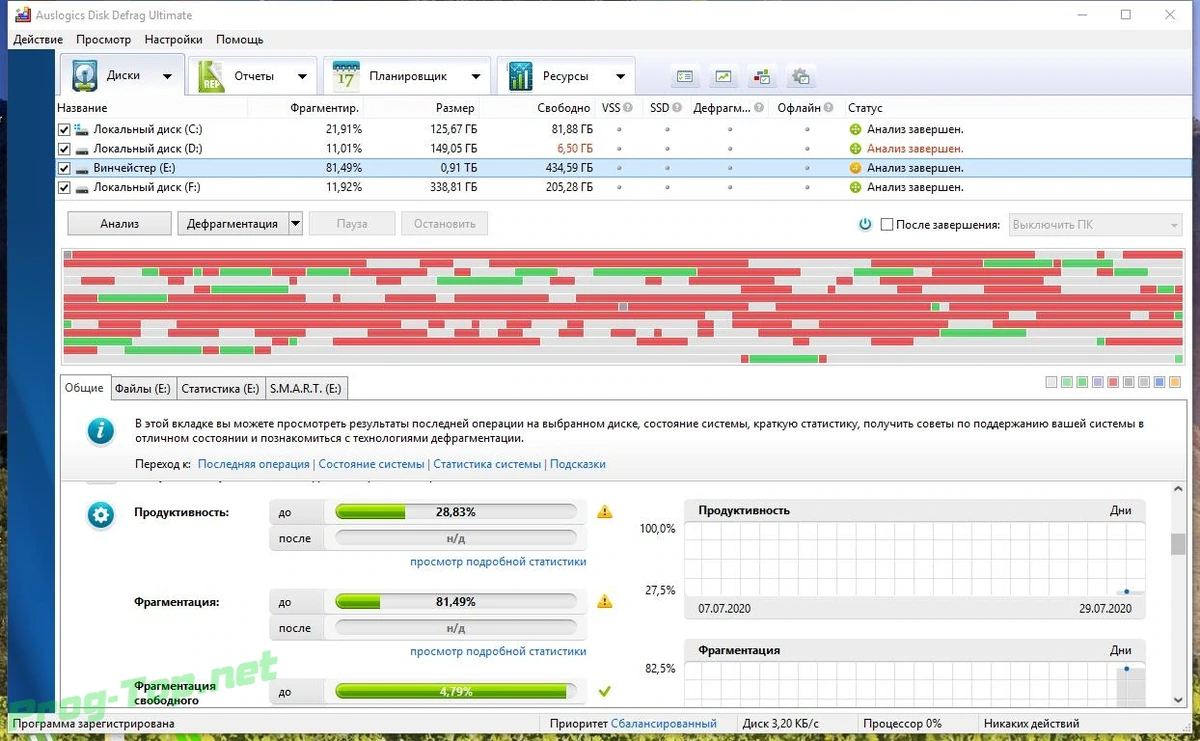
Task: Uncheck the Локальный диск (F:) checkbox
Action: point(64,187)
